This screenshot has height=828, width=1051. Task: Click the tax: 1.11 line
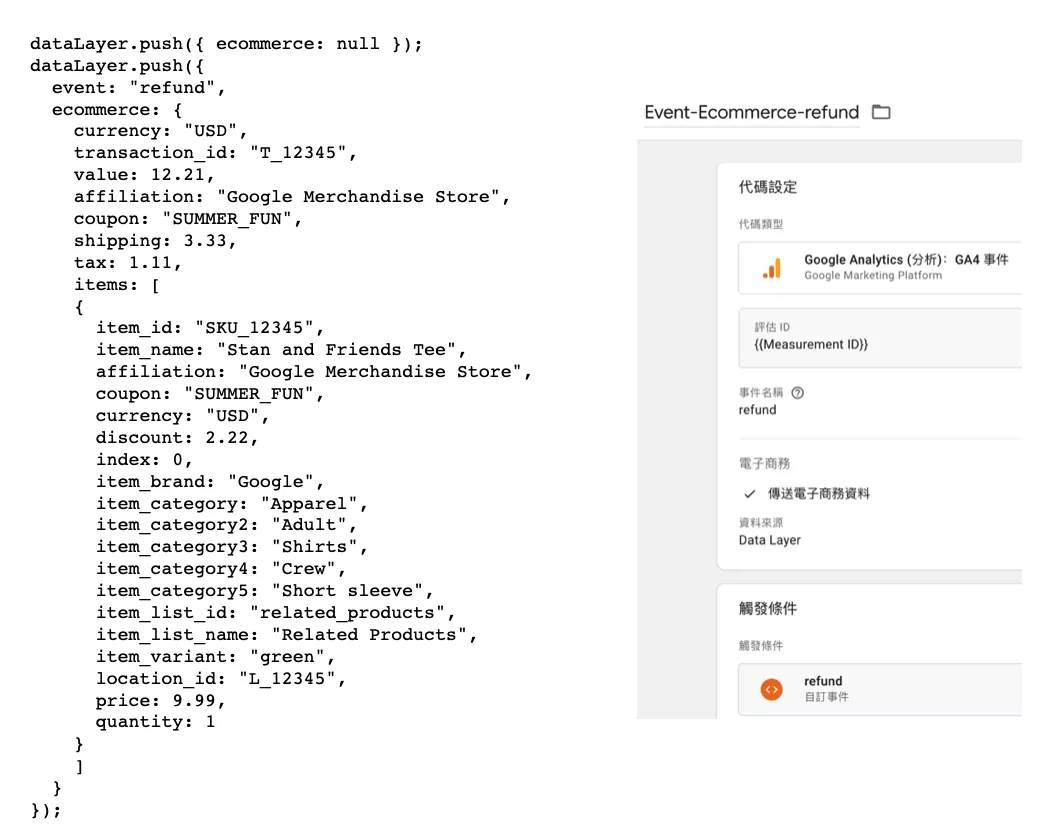coord(127,263)
